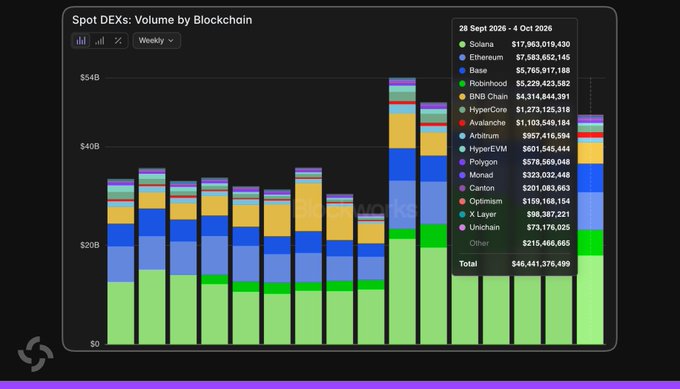Click the Arbitrum label in tooltip
Viewport: 680px width, 389px height.
click(x=484, y=136)
